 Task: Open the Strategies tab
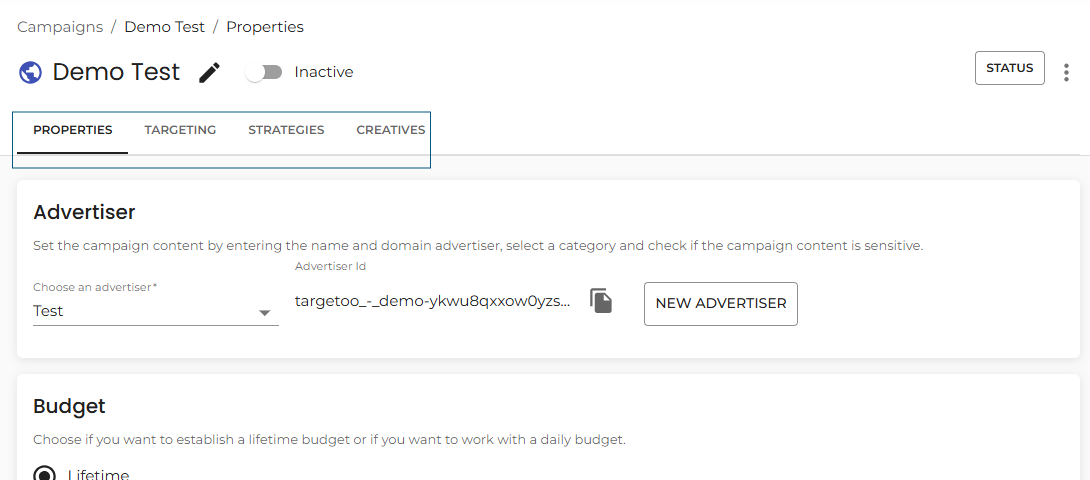click(x=286, y=130)
